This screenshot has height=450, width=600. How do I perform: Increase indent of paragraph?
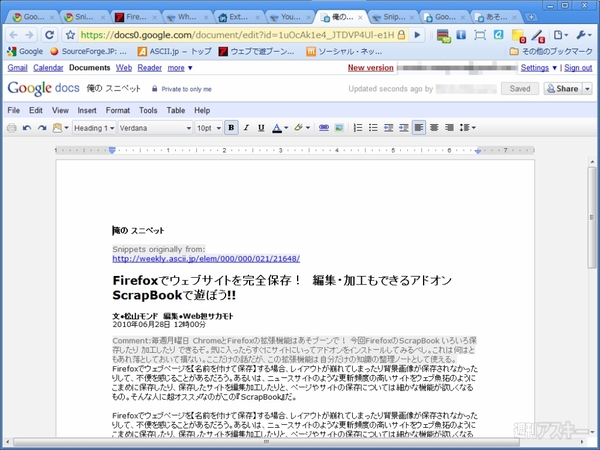point(403,128)
